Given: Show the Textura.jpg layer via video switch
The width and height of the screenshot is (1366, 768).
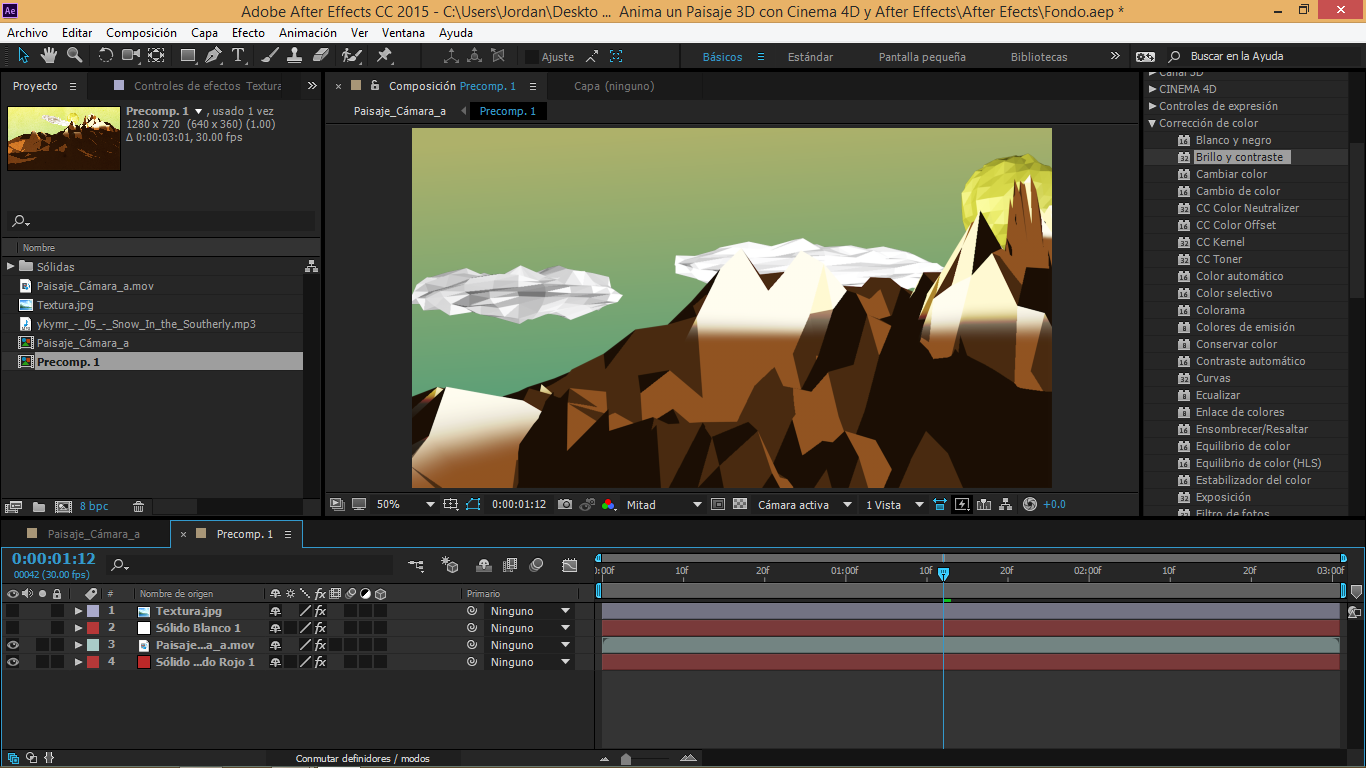Looking at the screenshot, I should click(x=13, y=611).
